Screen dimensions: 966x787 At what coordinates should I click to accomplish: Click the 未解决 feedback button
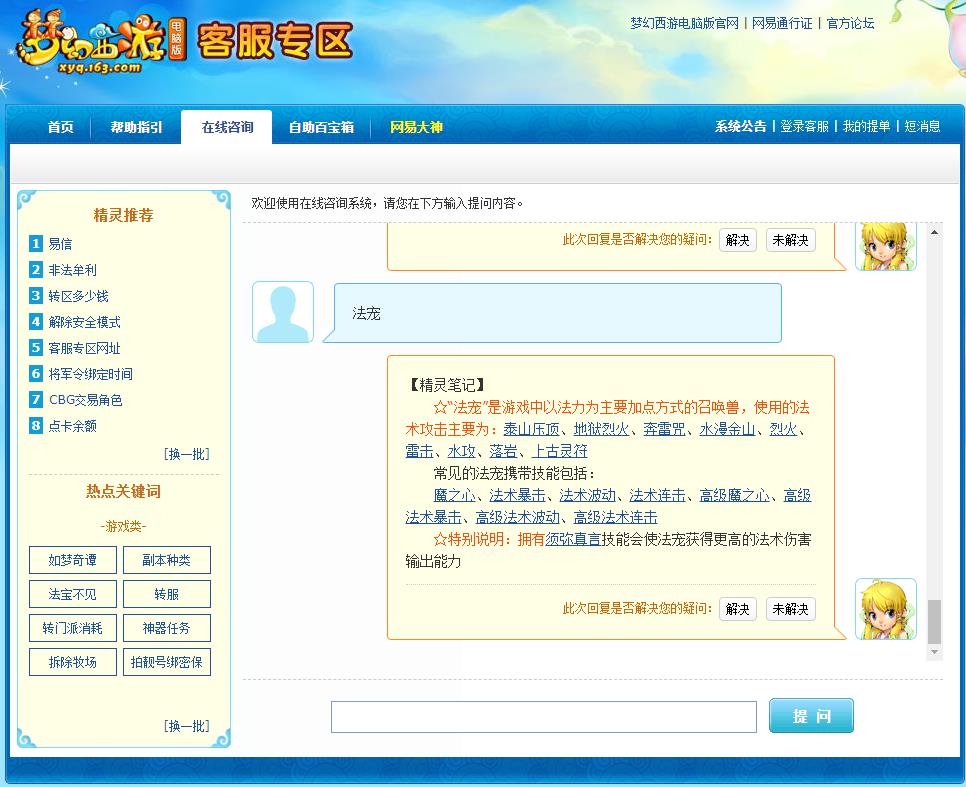tap(790, 608)
